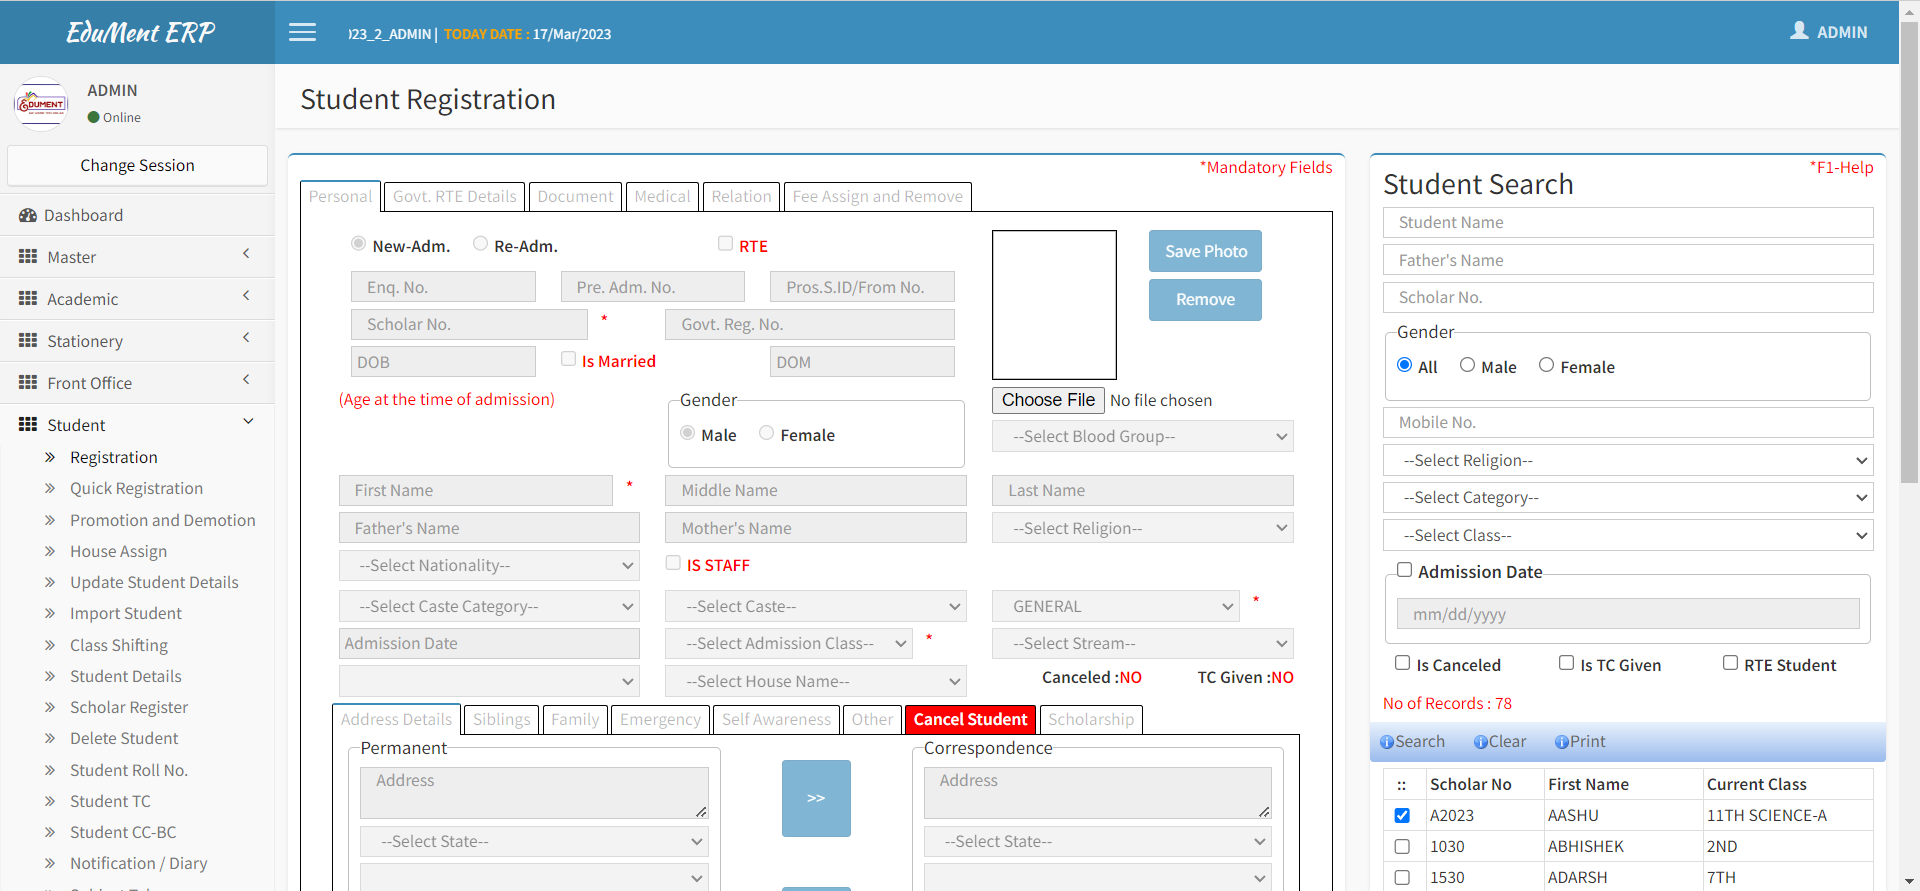Open the Select Nationality dropdown

(489, 566)
